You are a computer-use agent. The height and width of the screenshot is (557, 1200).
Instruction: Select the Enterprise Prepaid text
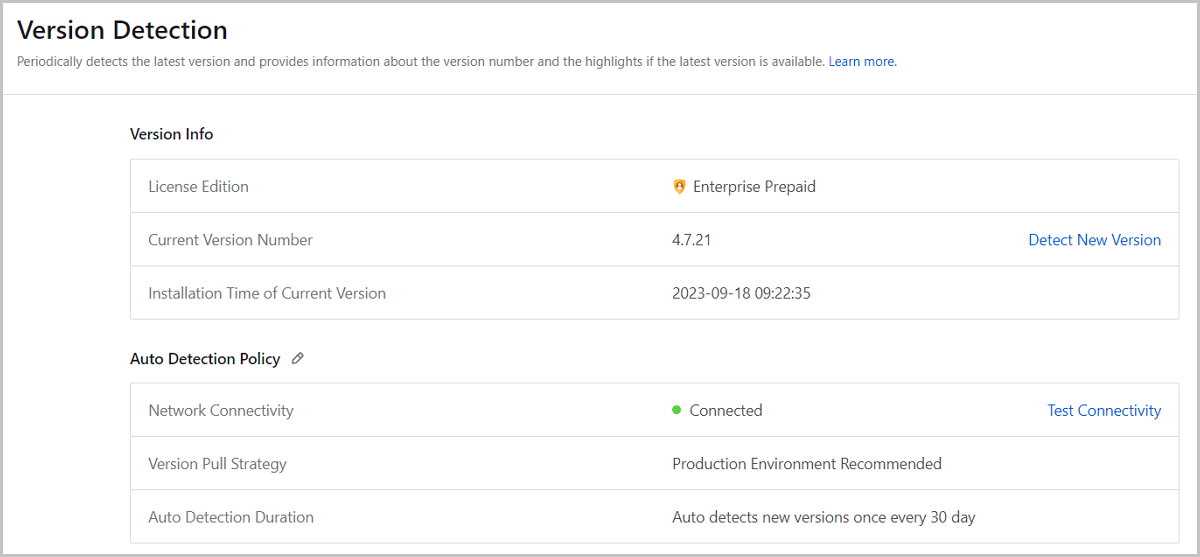coord(754,187)
